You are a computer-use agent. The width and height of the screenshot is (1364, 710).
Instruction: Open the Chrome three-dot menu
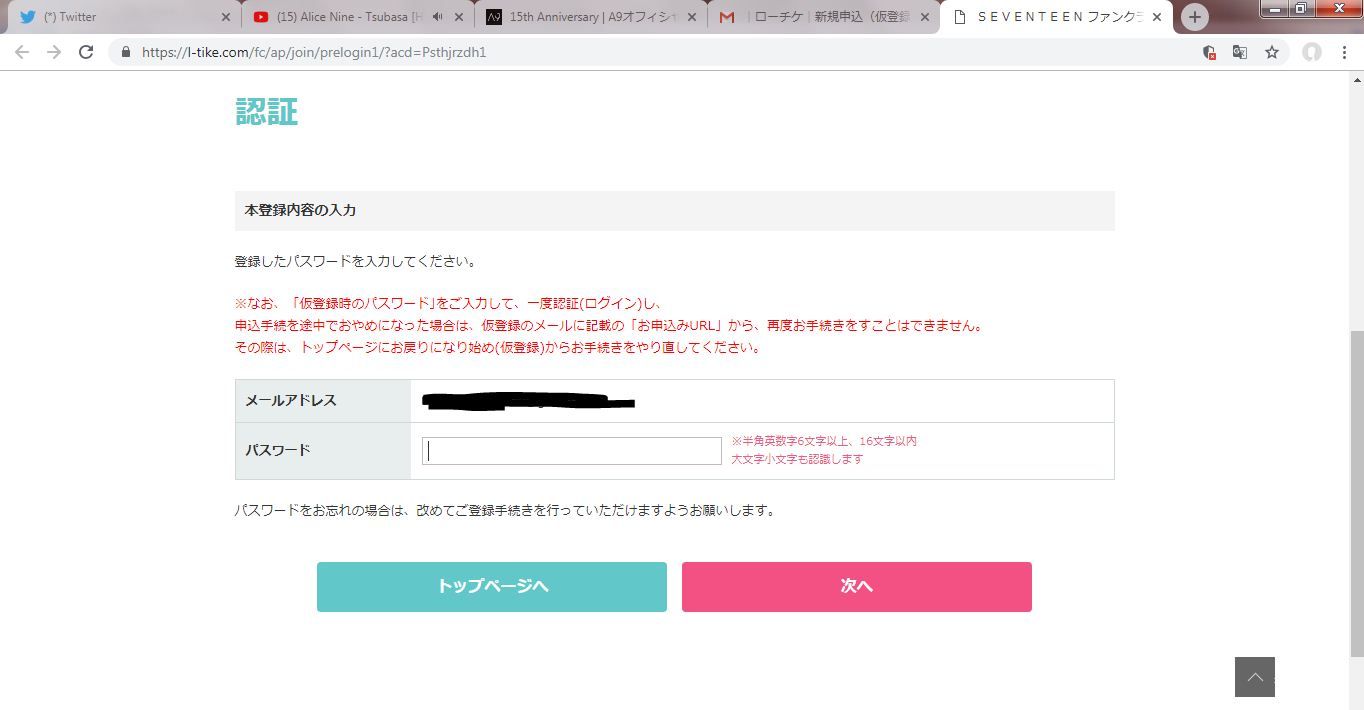click(1344, 52)
